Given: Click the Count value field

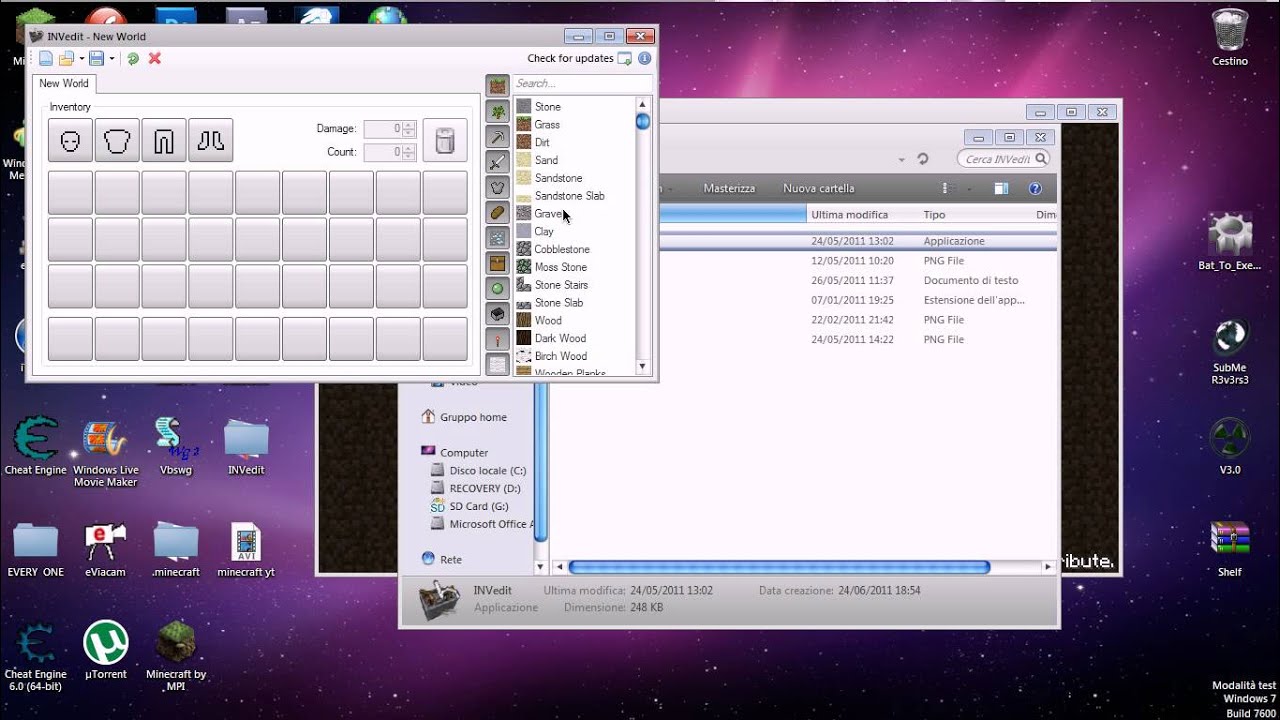Looking at the screenshot, I should pos(383,152).
